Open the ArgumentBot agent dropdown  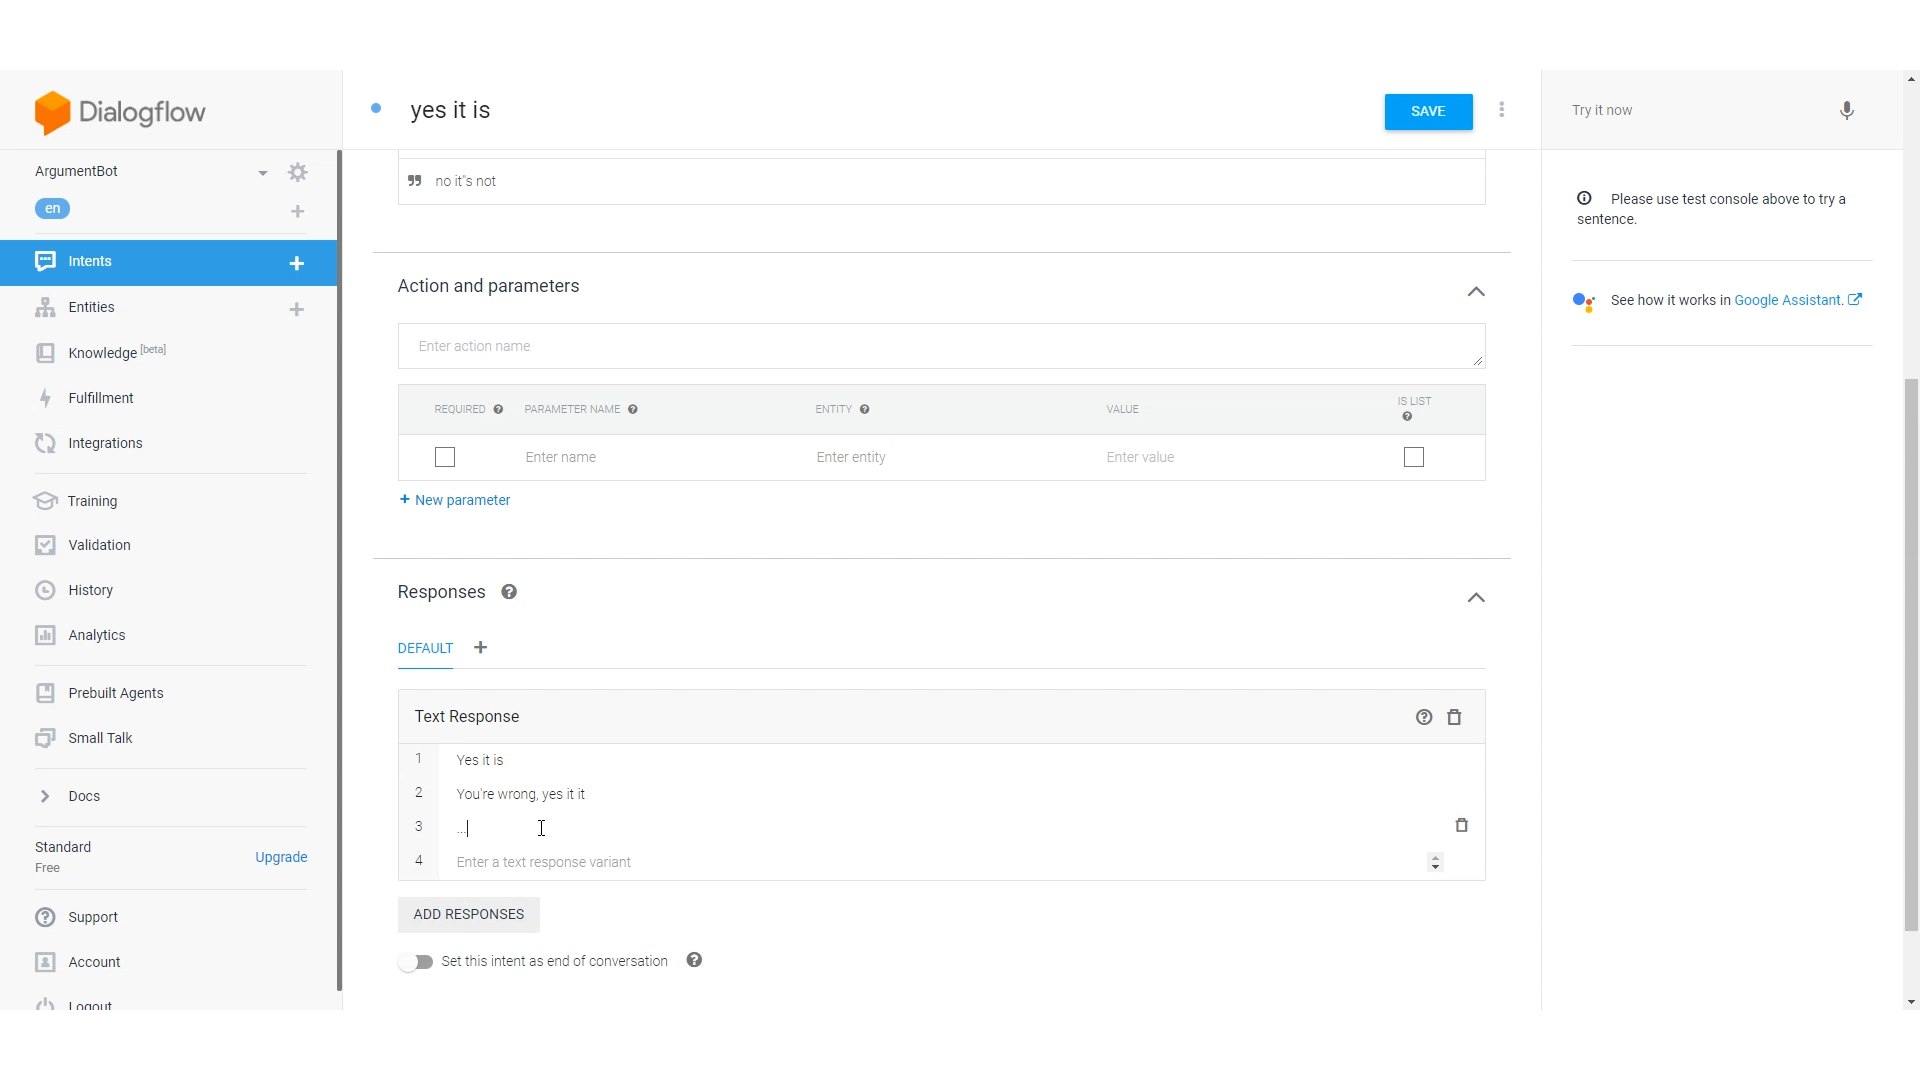pos(262,173)
